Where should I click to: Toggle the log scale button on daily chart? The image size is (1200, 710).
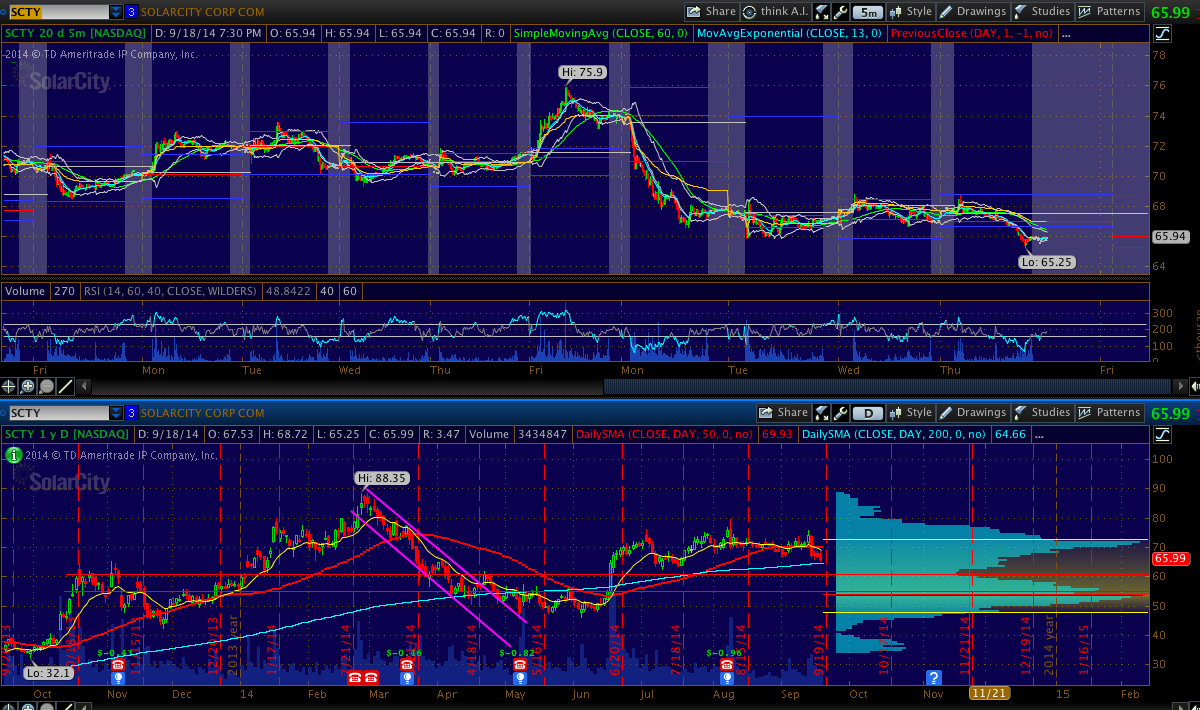point(1162,433)
